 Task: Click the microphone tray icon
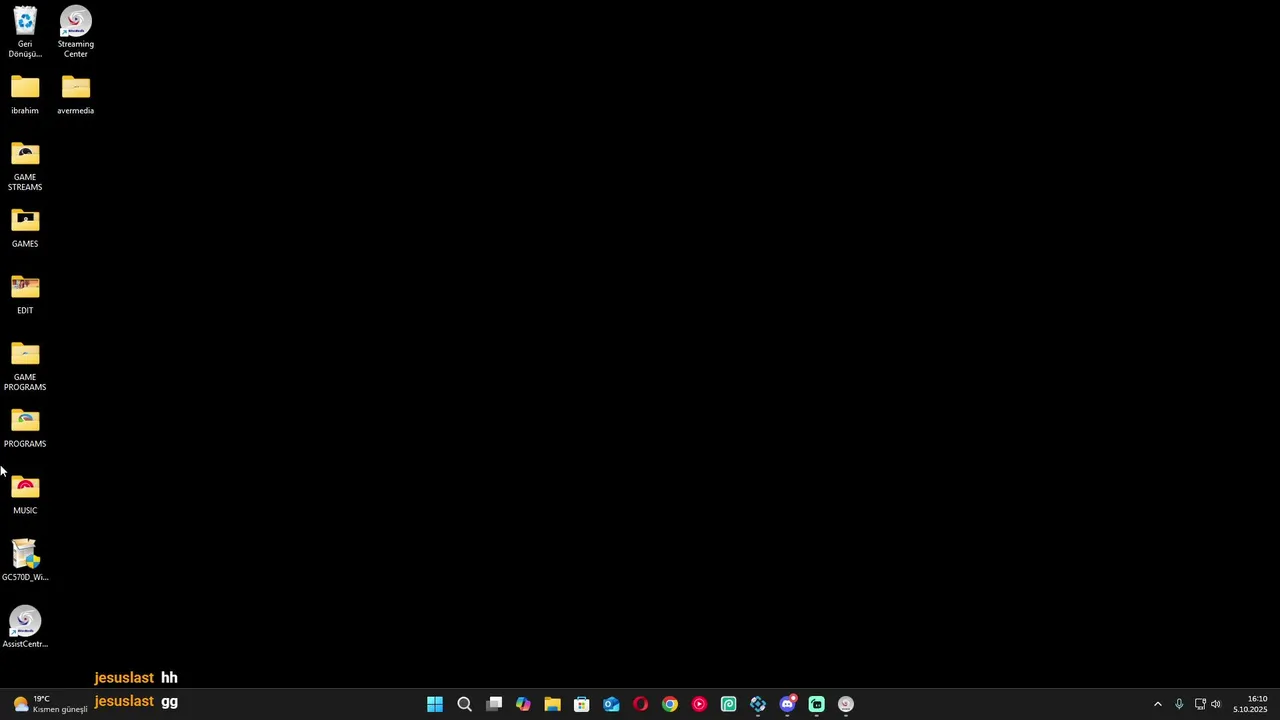pyautogui.click(x=1179, y=704)
